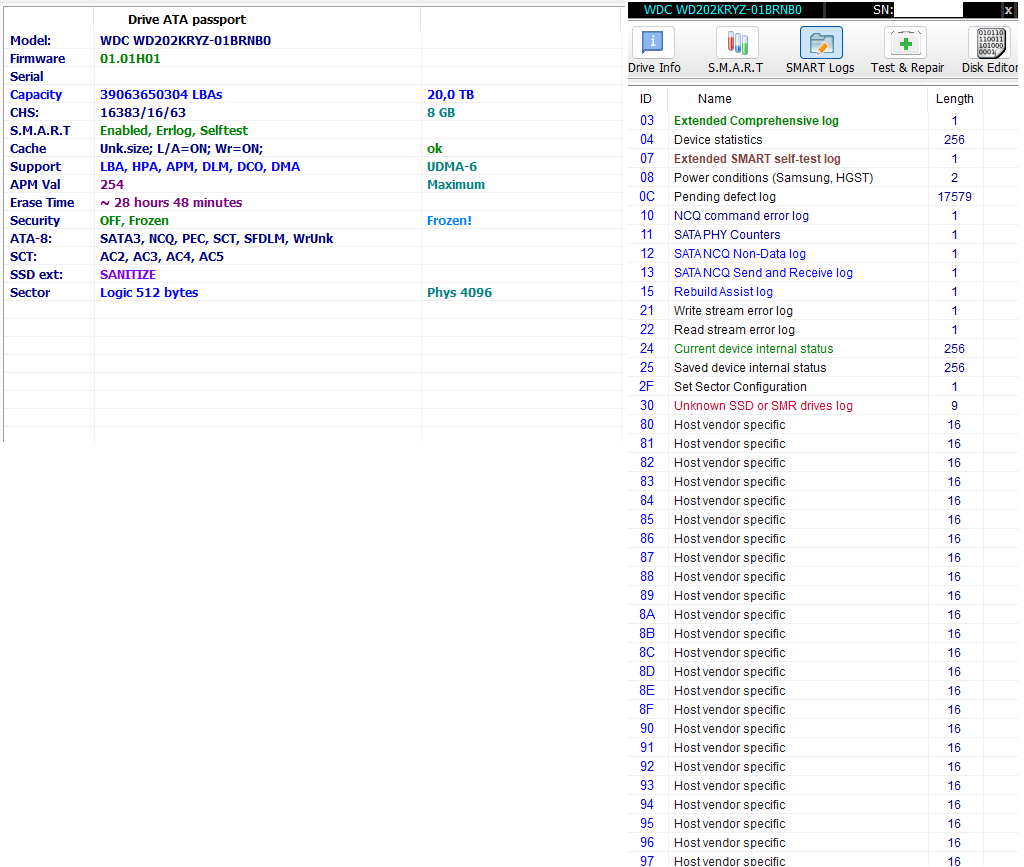Select Host vendor specific log ID 93
1024x867 pixels.
823,785
